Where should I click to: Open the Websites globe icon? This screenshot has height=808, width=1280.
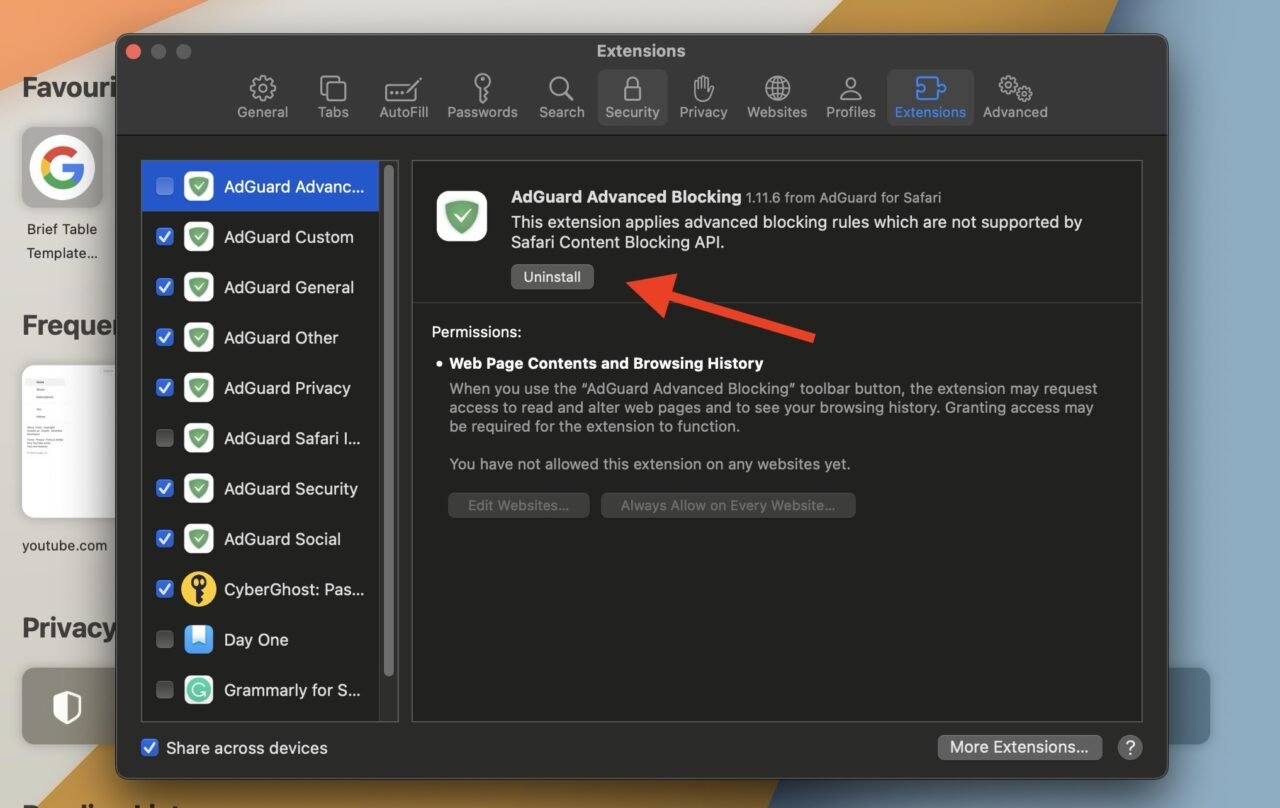777,89
